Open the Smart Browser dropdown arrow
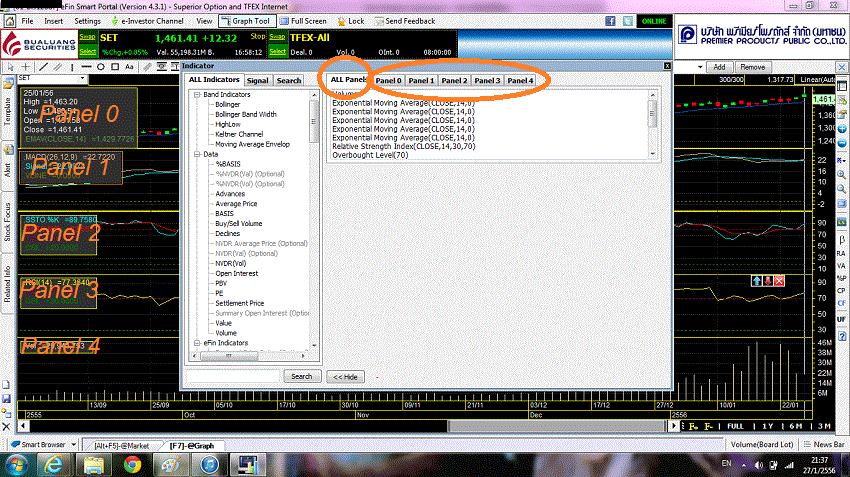The image size is (850, 477). coord(72,444)
